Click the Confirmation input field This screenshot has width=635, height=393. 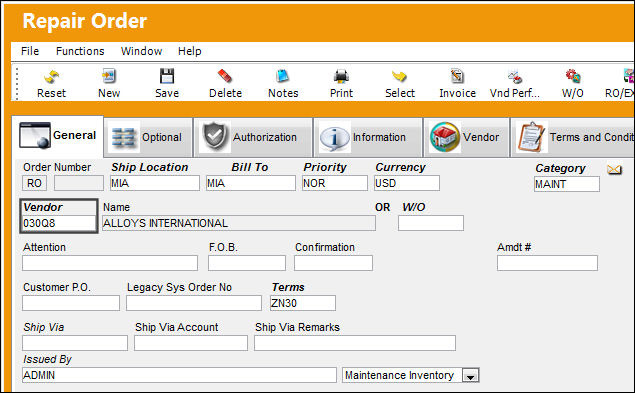[x=333, y=263]
